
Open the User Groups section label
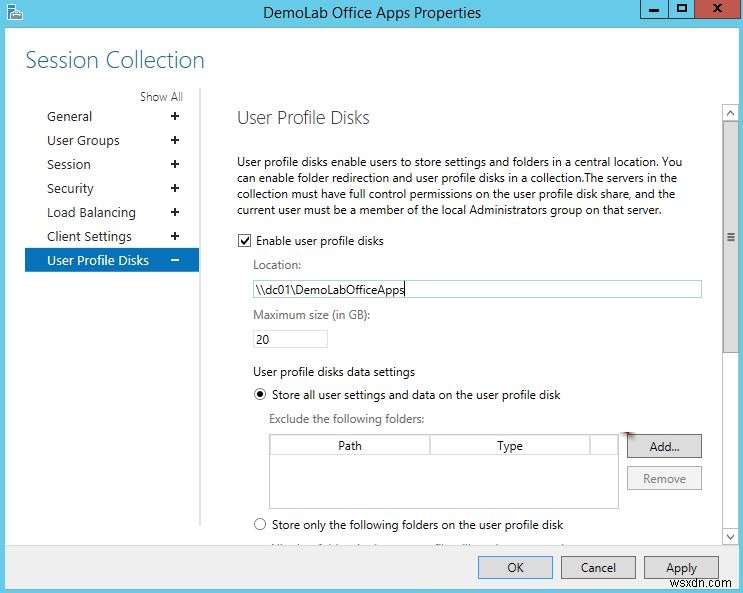tap(83, 141)
